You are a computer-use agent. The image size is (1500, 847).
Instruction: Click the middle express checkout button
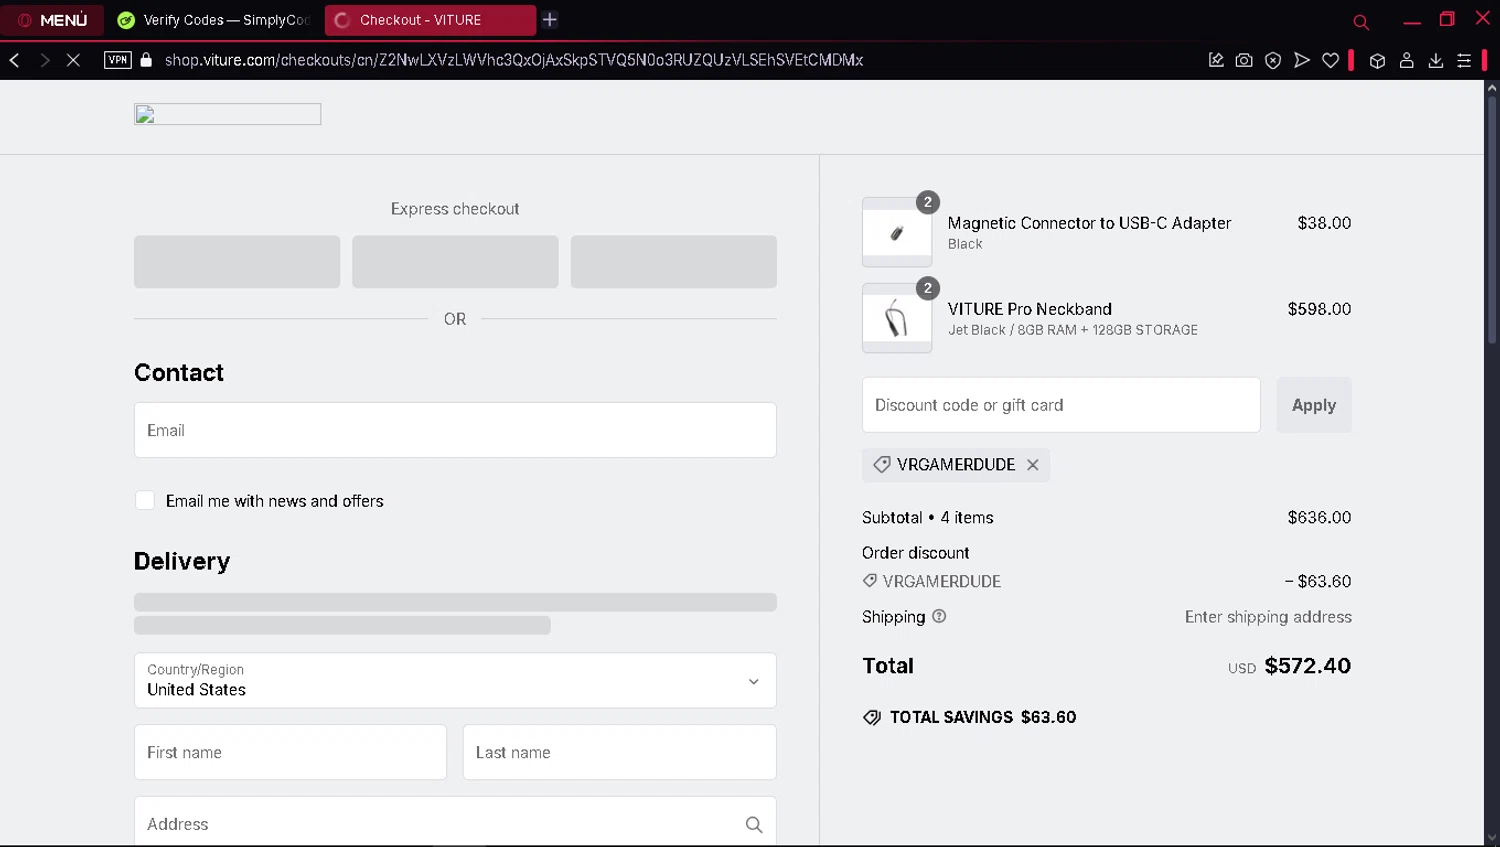point(455,262)
